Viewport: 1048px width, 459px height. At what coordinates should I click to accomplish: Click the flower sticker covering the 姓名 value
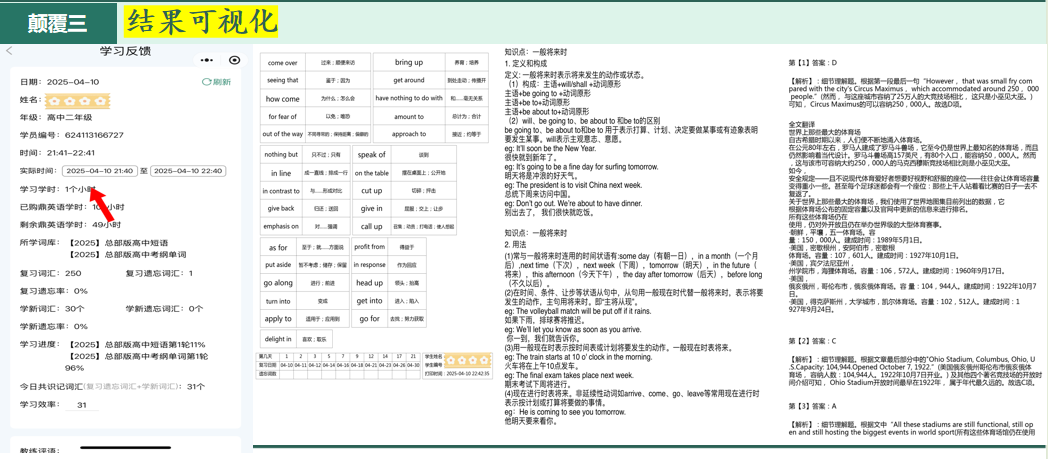76,101
